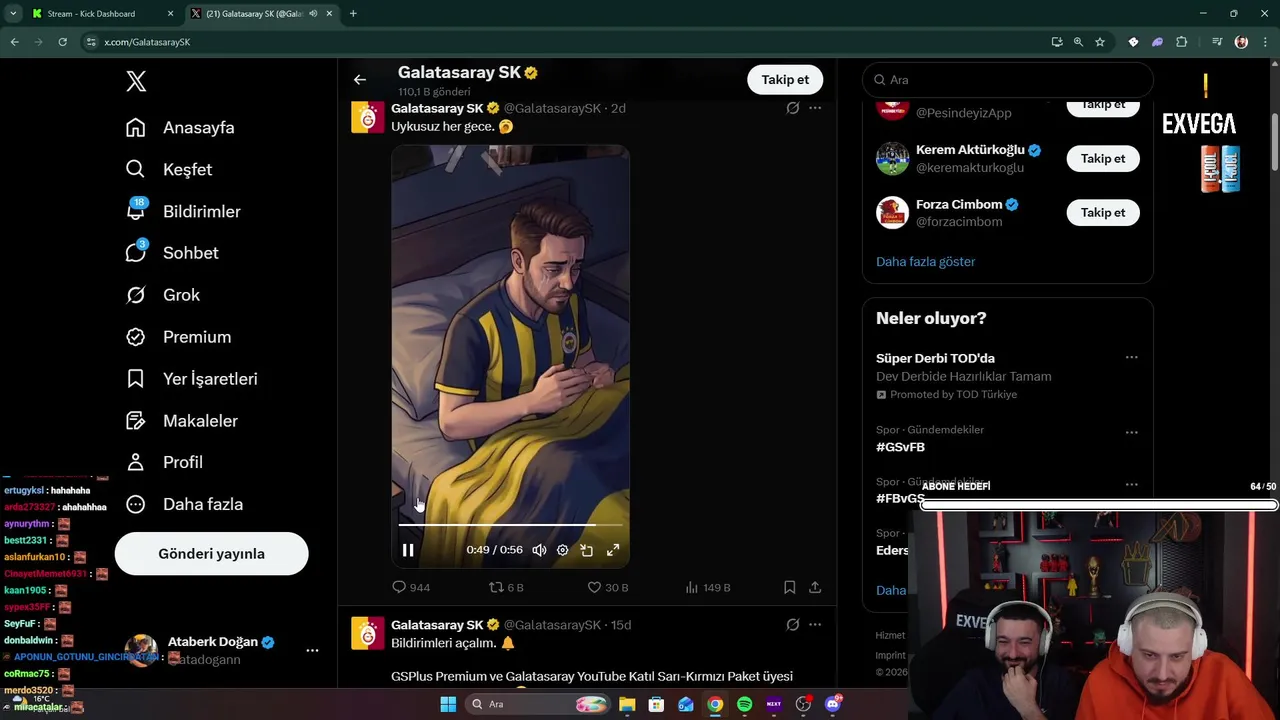Open Sohbet messages

(x=172, y=253)
